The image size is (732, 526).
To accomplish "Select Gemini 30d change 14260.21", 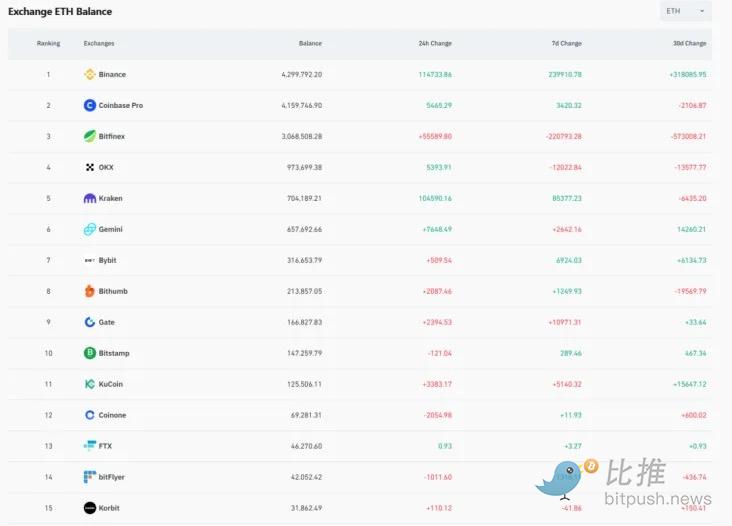I will pos(692,229).
